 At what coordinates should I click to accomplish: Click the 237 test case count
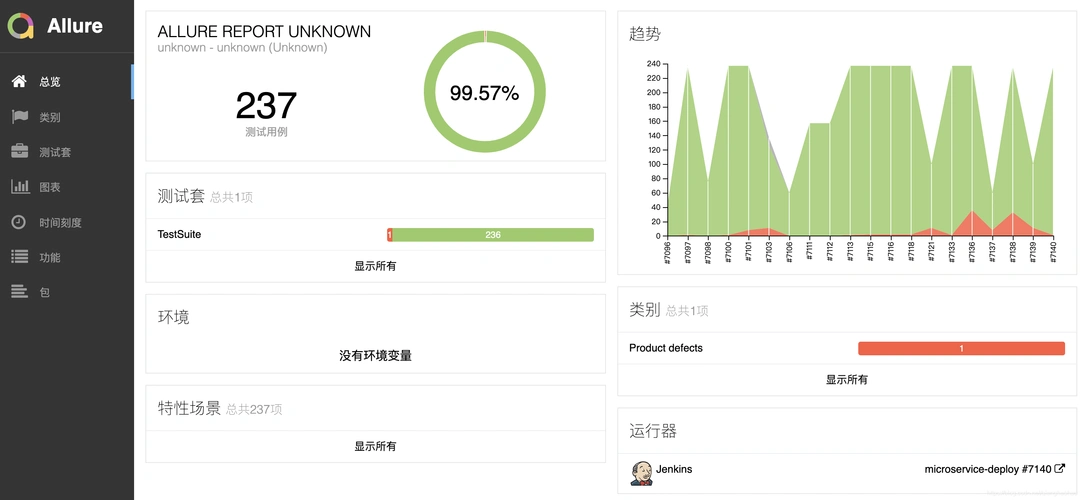pyautogui.click(x=266, y=106)
